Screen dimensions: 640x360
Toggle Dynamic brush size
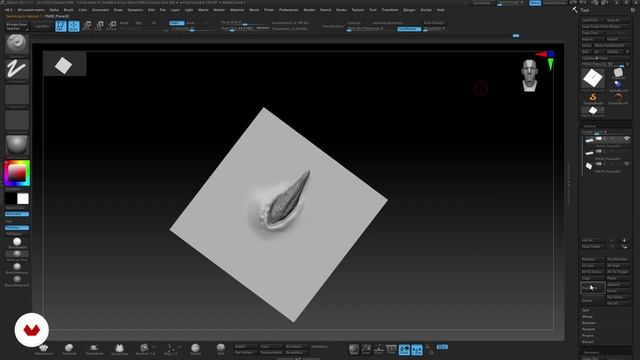click(263, 28)
